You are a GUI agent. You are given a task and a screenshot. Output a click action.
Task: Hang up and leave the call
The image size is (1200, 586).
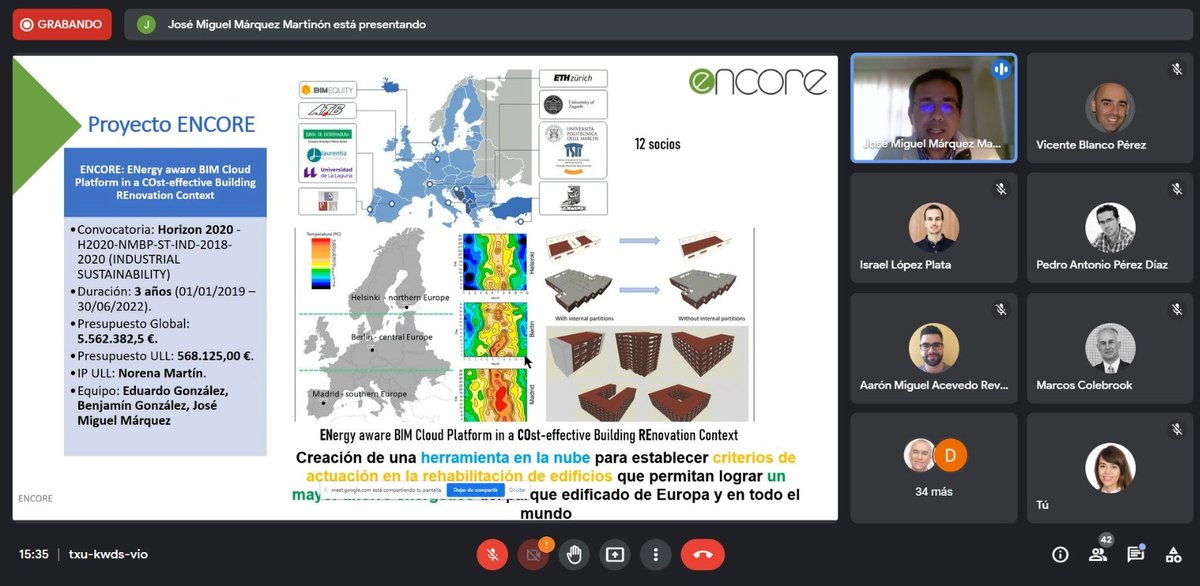tap(703, 554)
